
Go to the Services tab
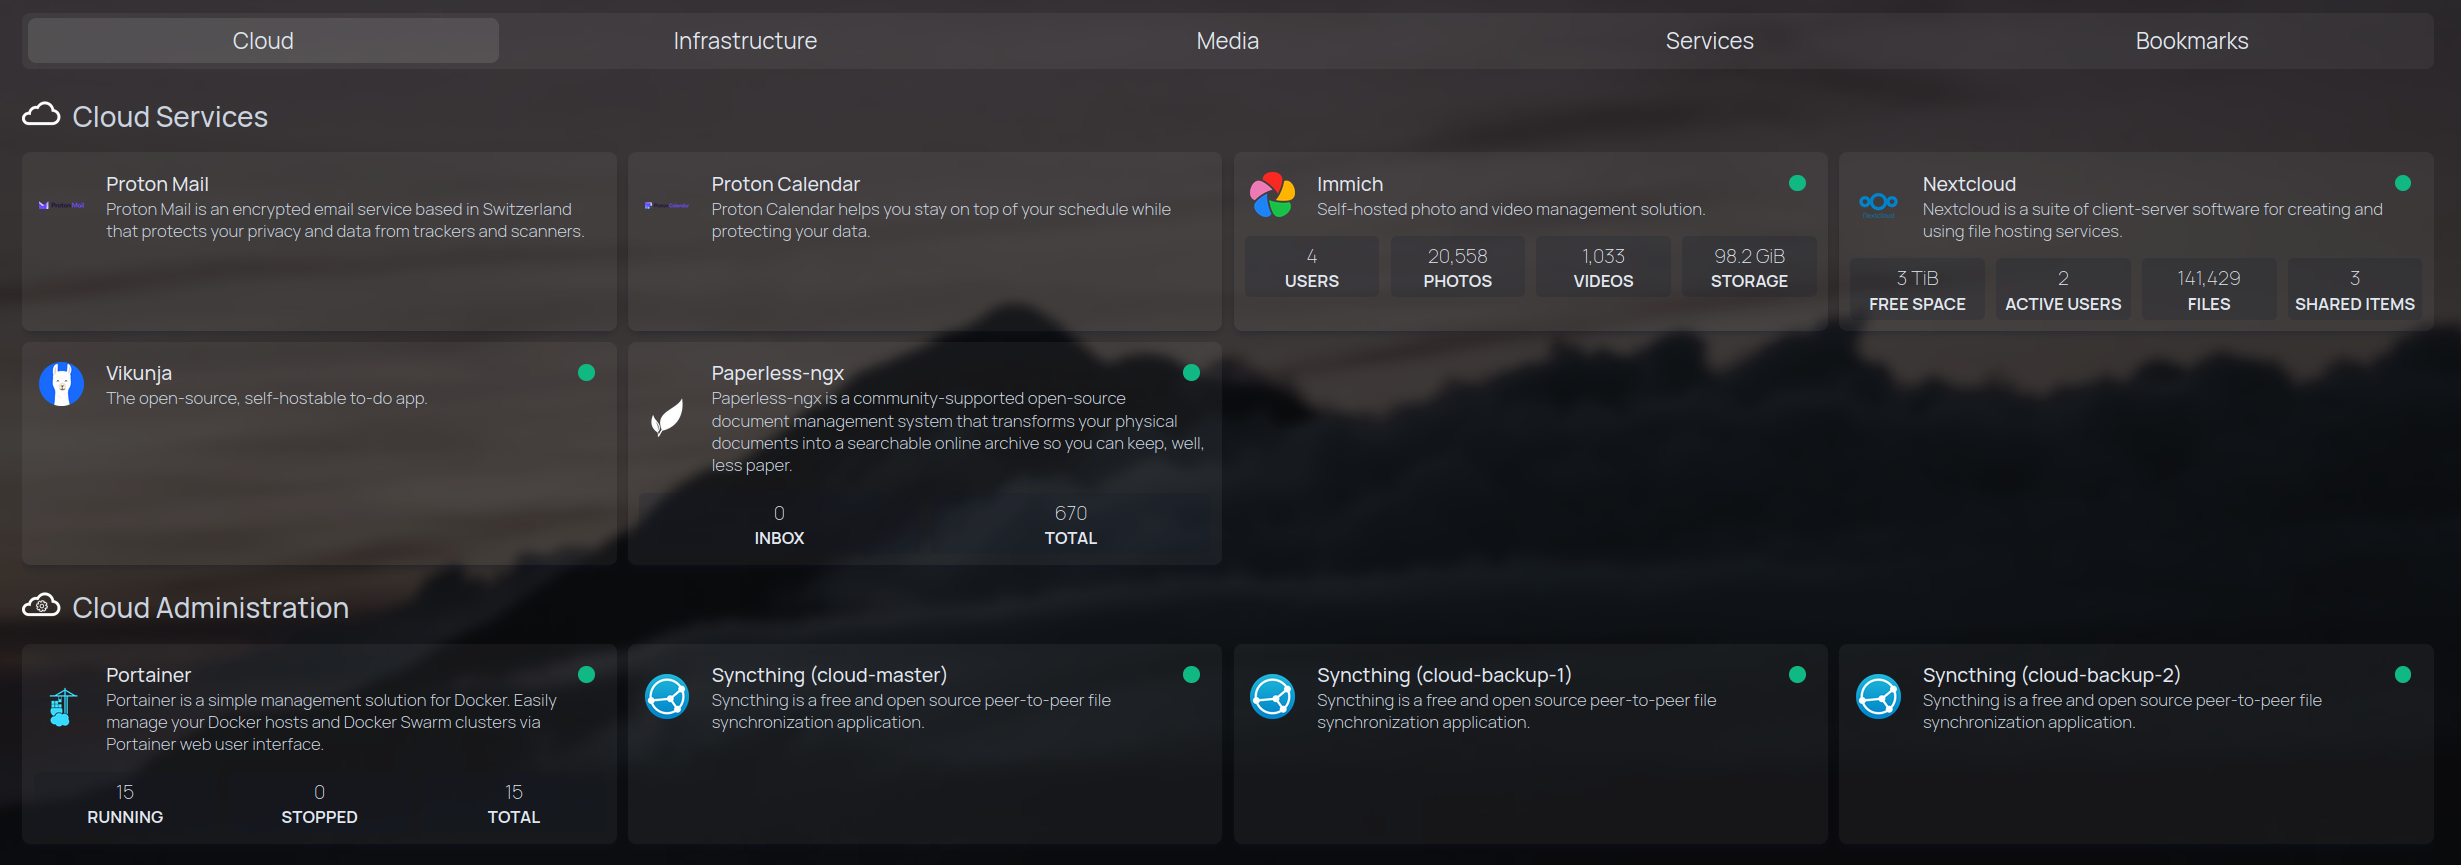coord(1709,41)
